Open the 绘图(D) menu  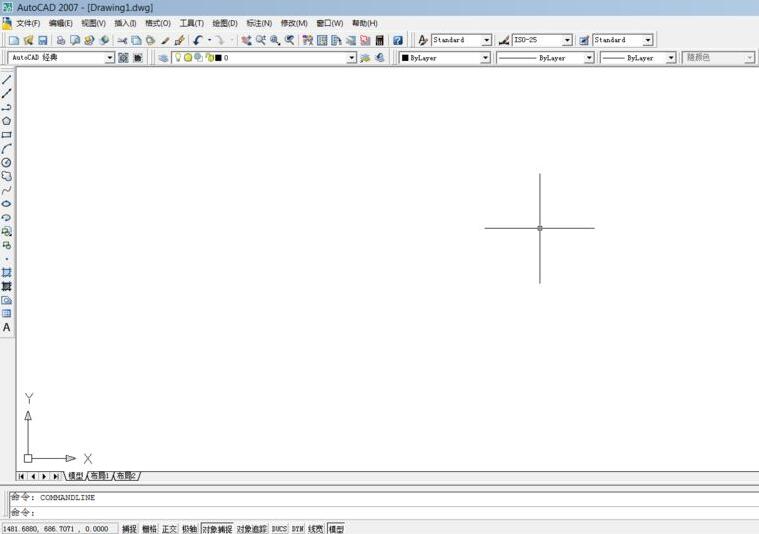pyautogui.click(x=225, y=23)
